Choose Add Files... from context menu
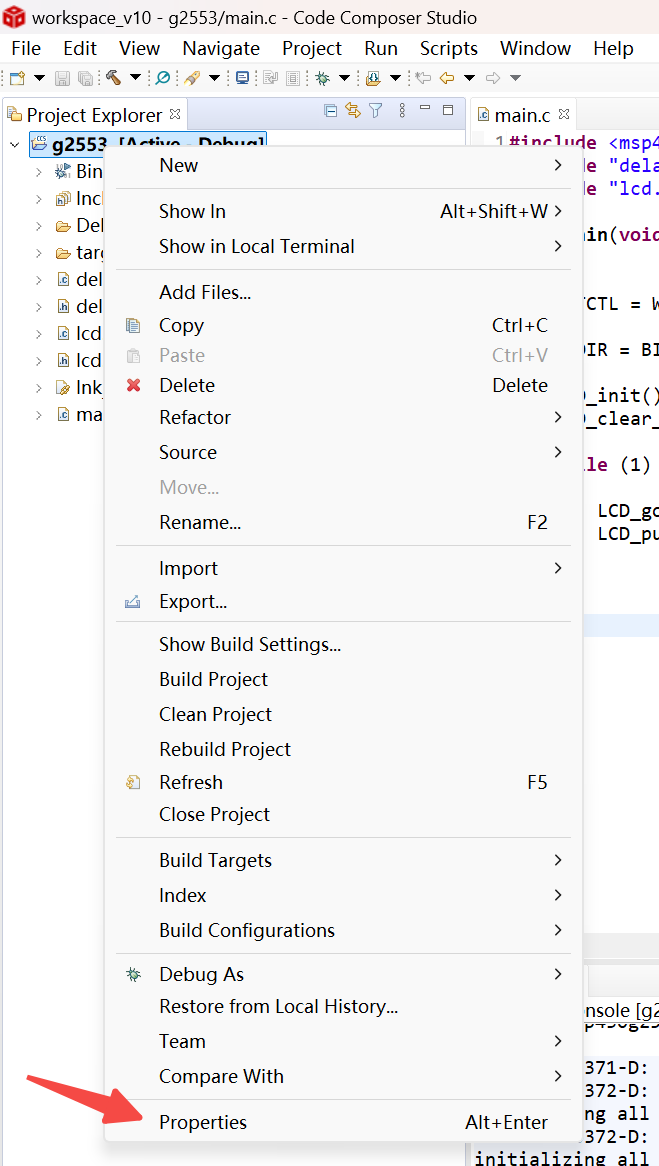 [343, 292]
